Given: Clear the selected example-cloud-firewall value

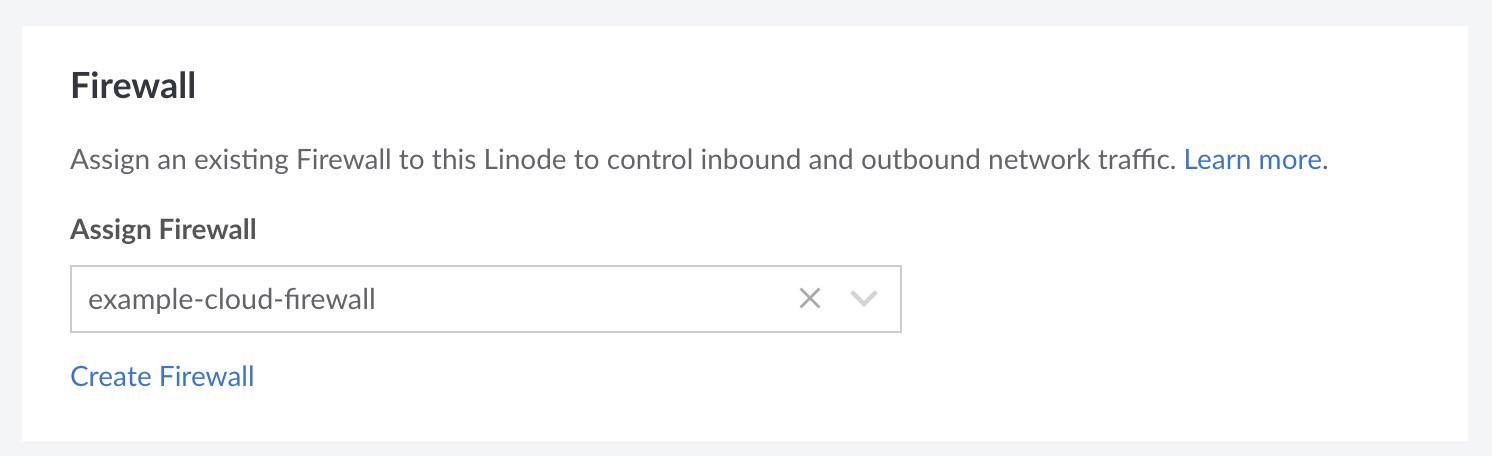Looking at the screenshot, I should coord(809,298).
